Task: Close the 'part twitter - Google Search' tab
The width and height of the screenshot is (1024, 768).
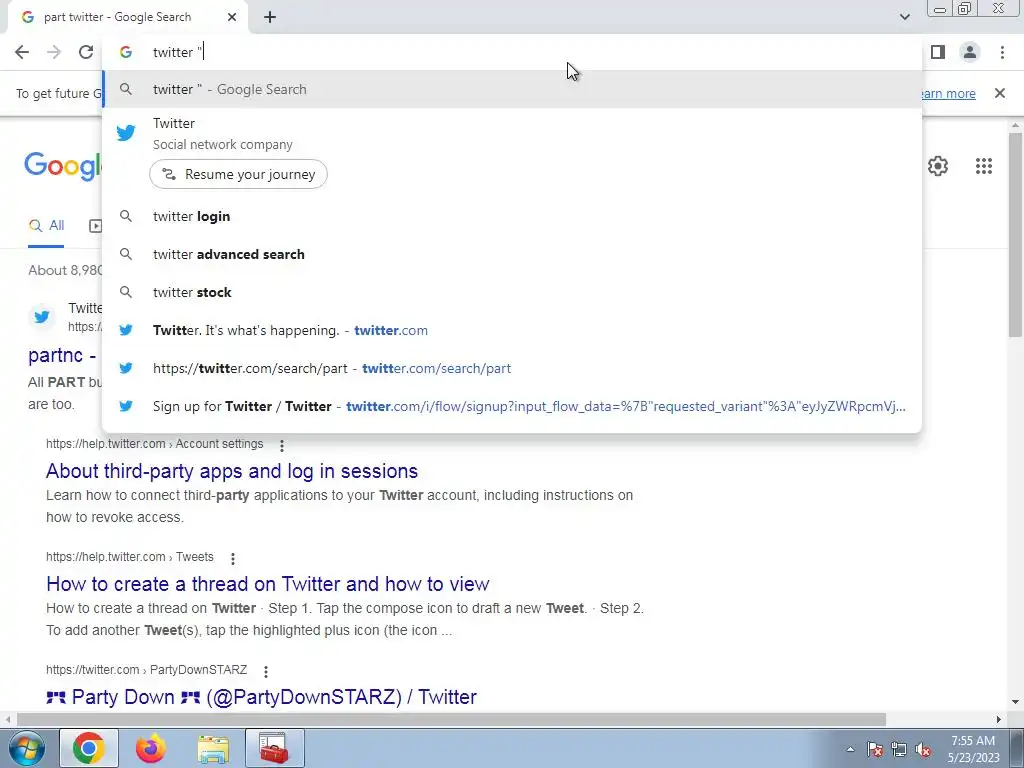Action: coord(232,17)
